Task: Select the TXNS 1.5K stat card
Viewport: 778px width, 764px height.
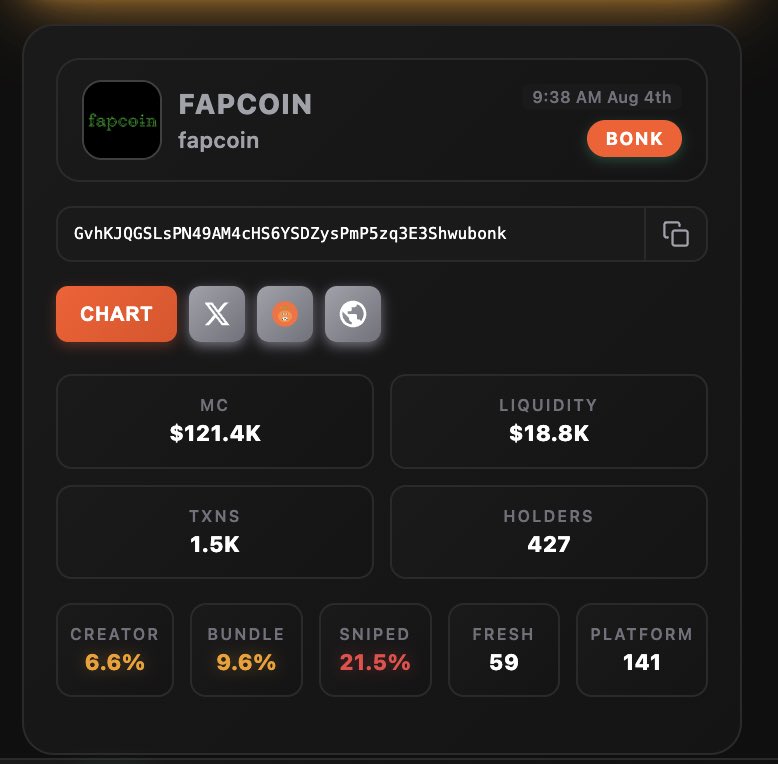Action: coord(215,532)
